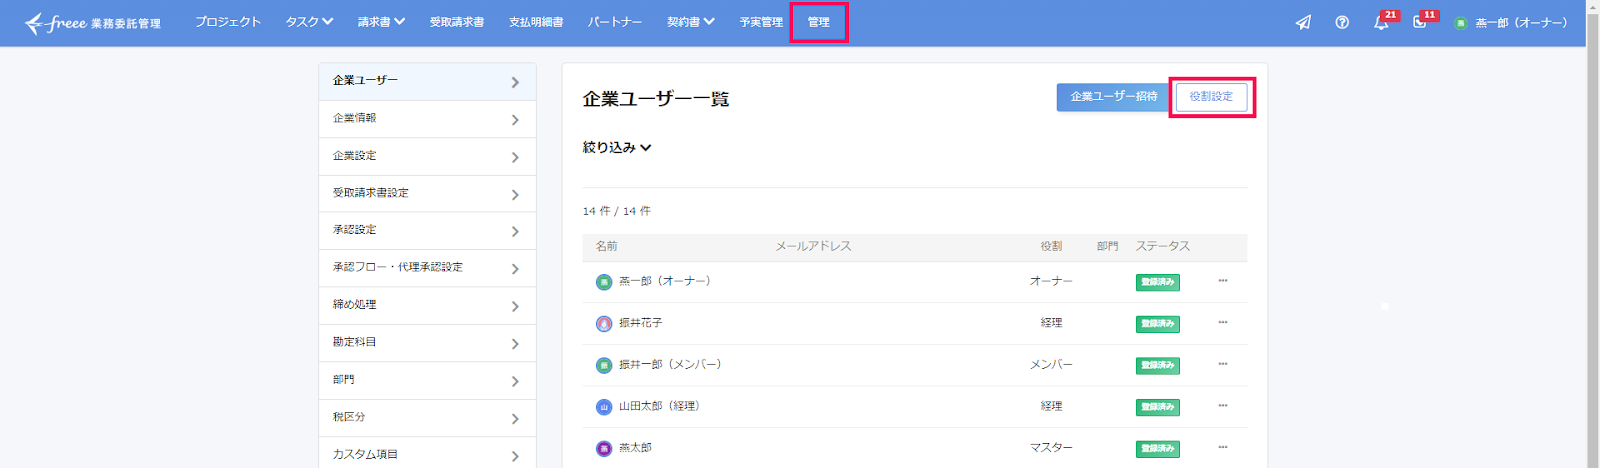Click the avatar icon in the 燕一郎 (オーナー) row
This screenshot has width=1600, height=468.
[x=604, y=282]
